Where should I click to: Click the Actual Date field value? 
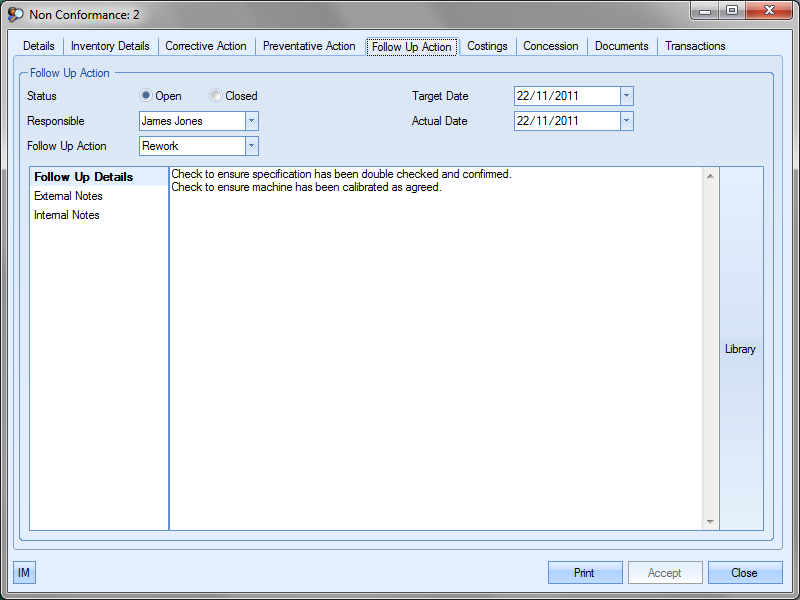567,121
